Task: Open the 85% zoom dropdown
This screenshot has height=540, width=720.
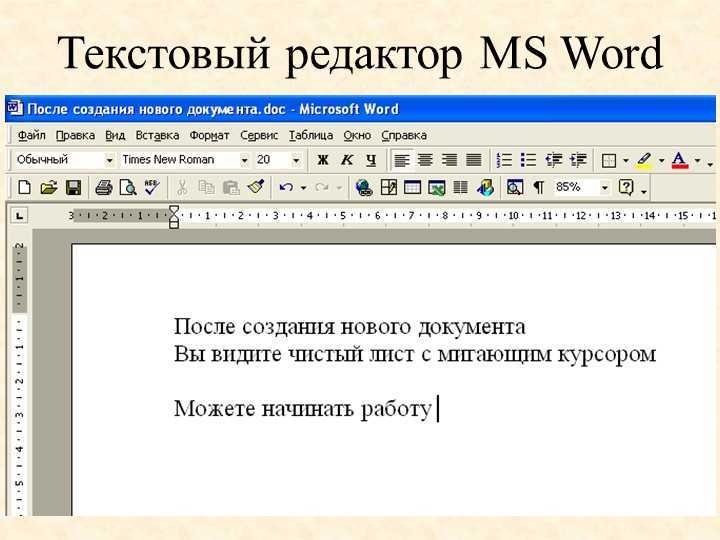Action: point(604,187)
